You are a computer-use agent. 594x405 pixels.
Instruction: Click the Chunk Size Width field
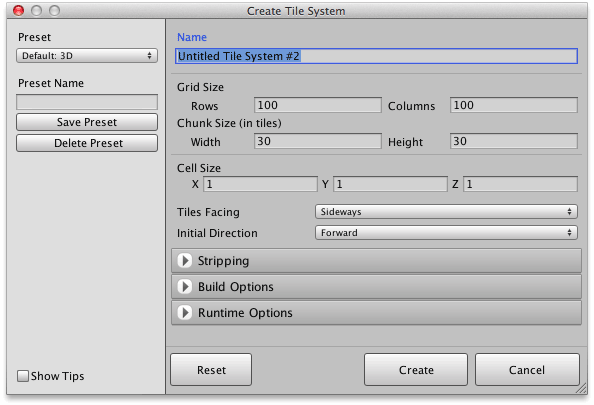(x=318, y=141)
